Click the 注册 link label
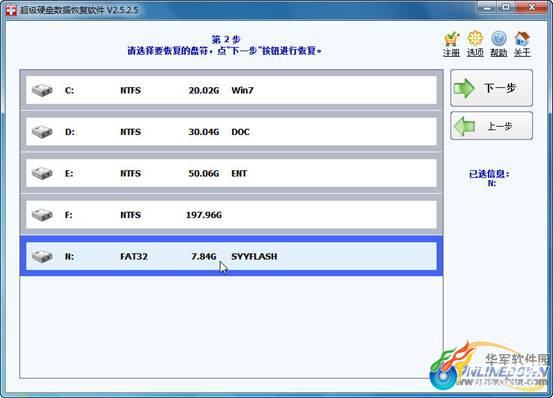Screen dimensions: 553x398 pyautogui.click(x=451, y=53)
